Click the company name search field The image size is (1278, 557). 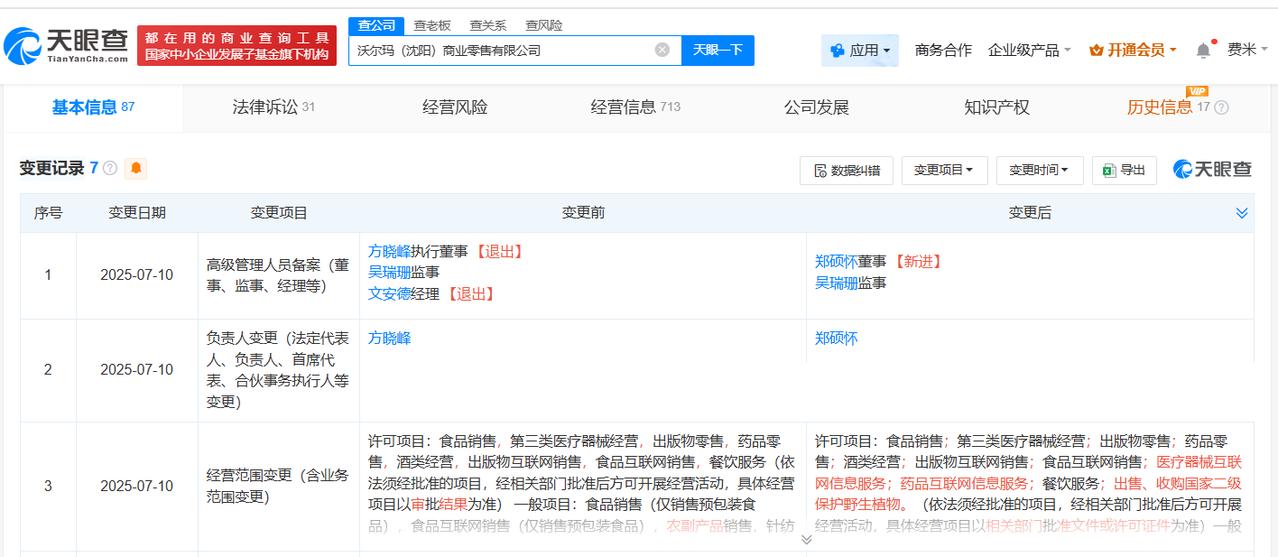click(500, 50)
